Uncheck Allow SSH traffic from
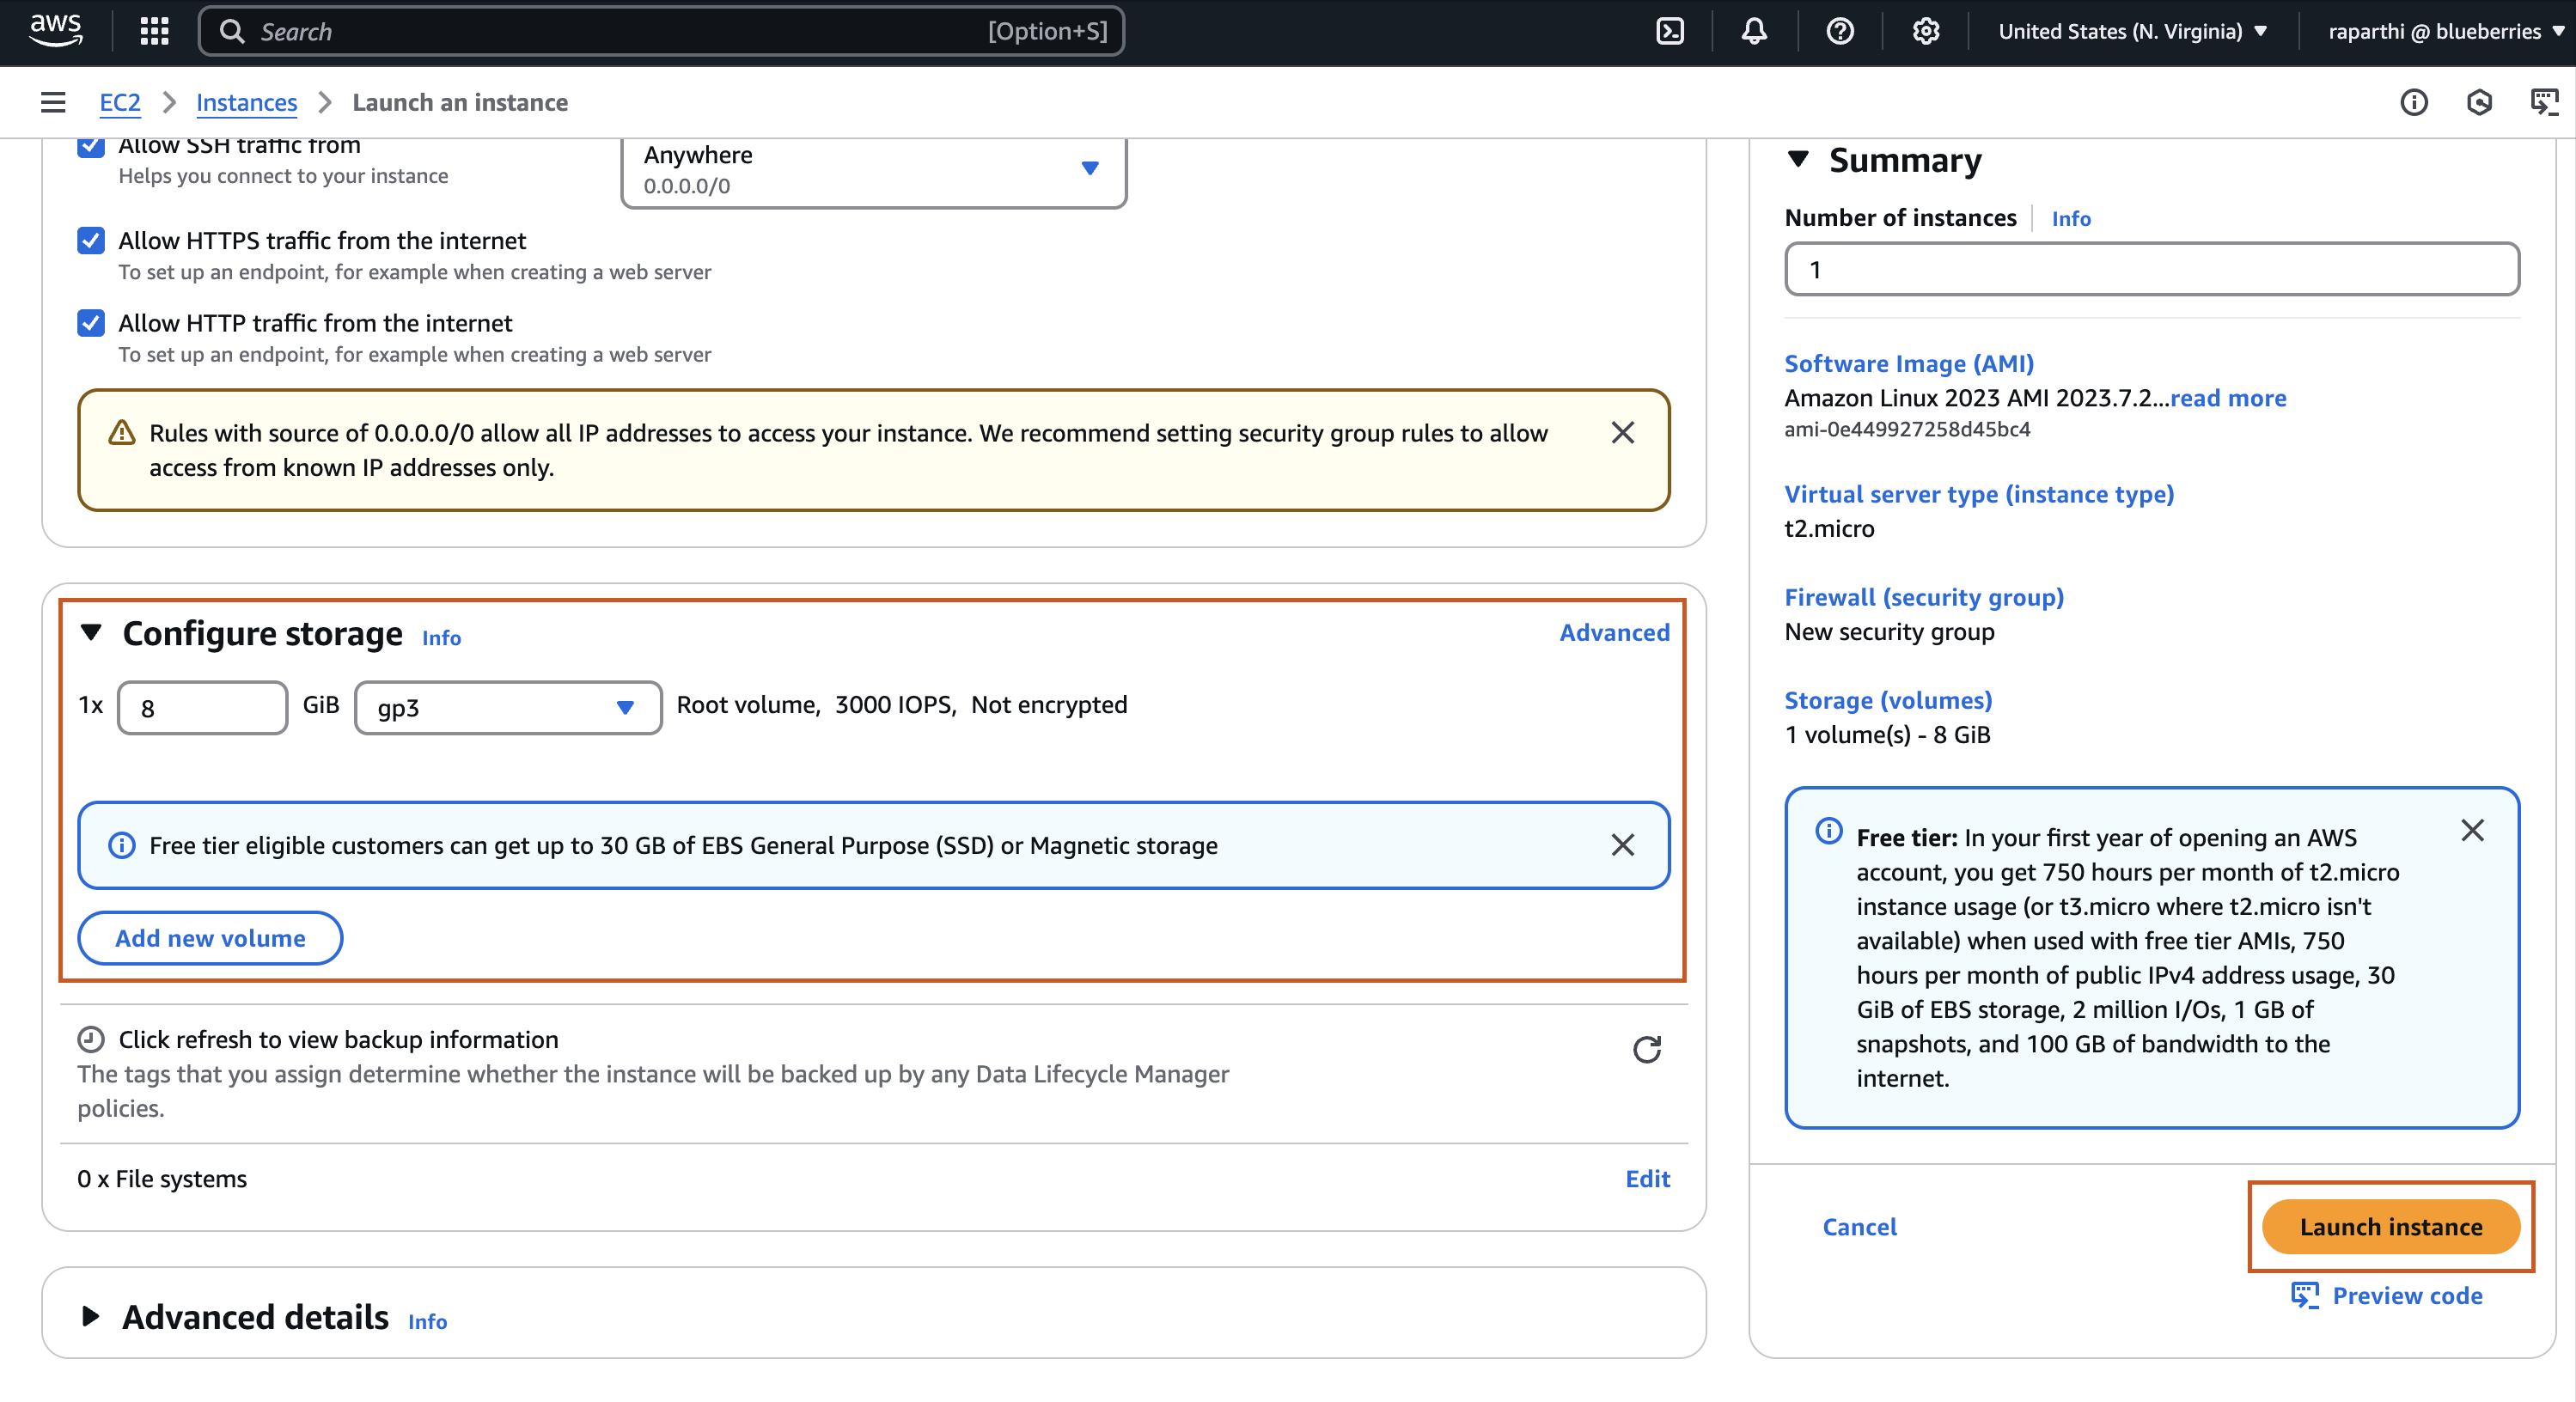The width and height of the screenshot is (2576, 1402). (91, 146)
